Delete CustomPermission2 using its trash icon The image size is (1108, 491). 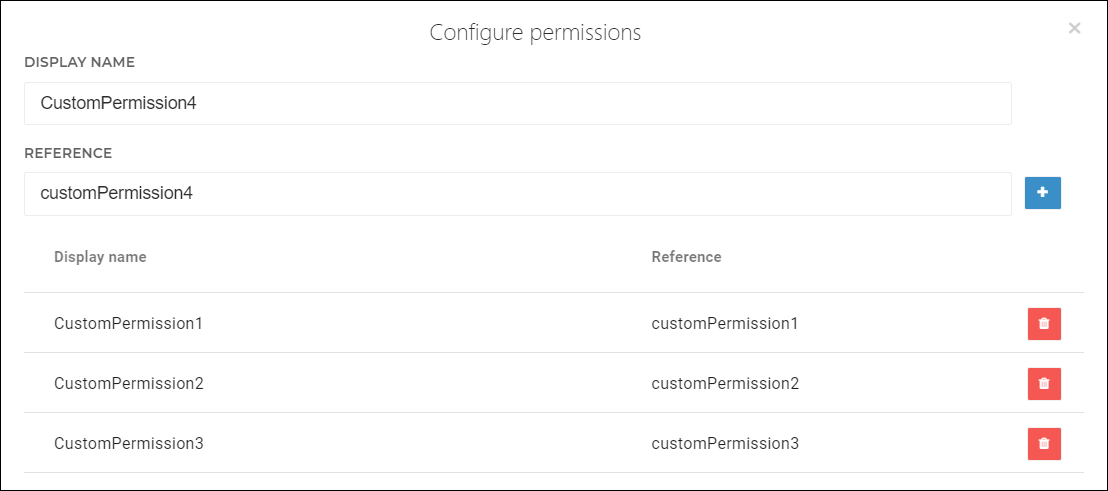1044,384
